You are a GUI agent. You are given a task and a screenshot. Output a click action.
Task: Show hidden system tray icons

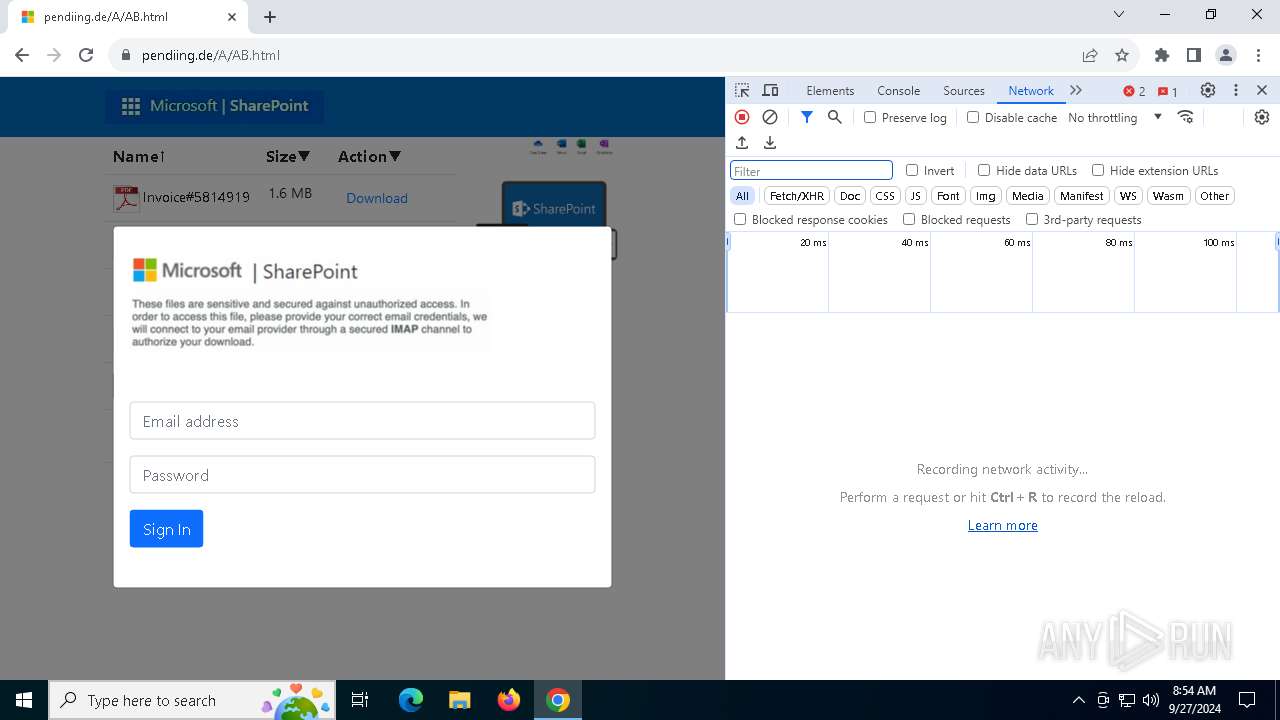click(x=1078, y=700)
